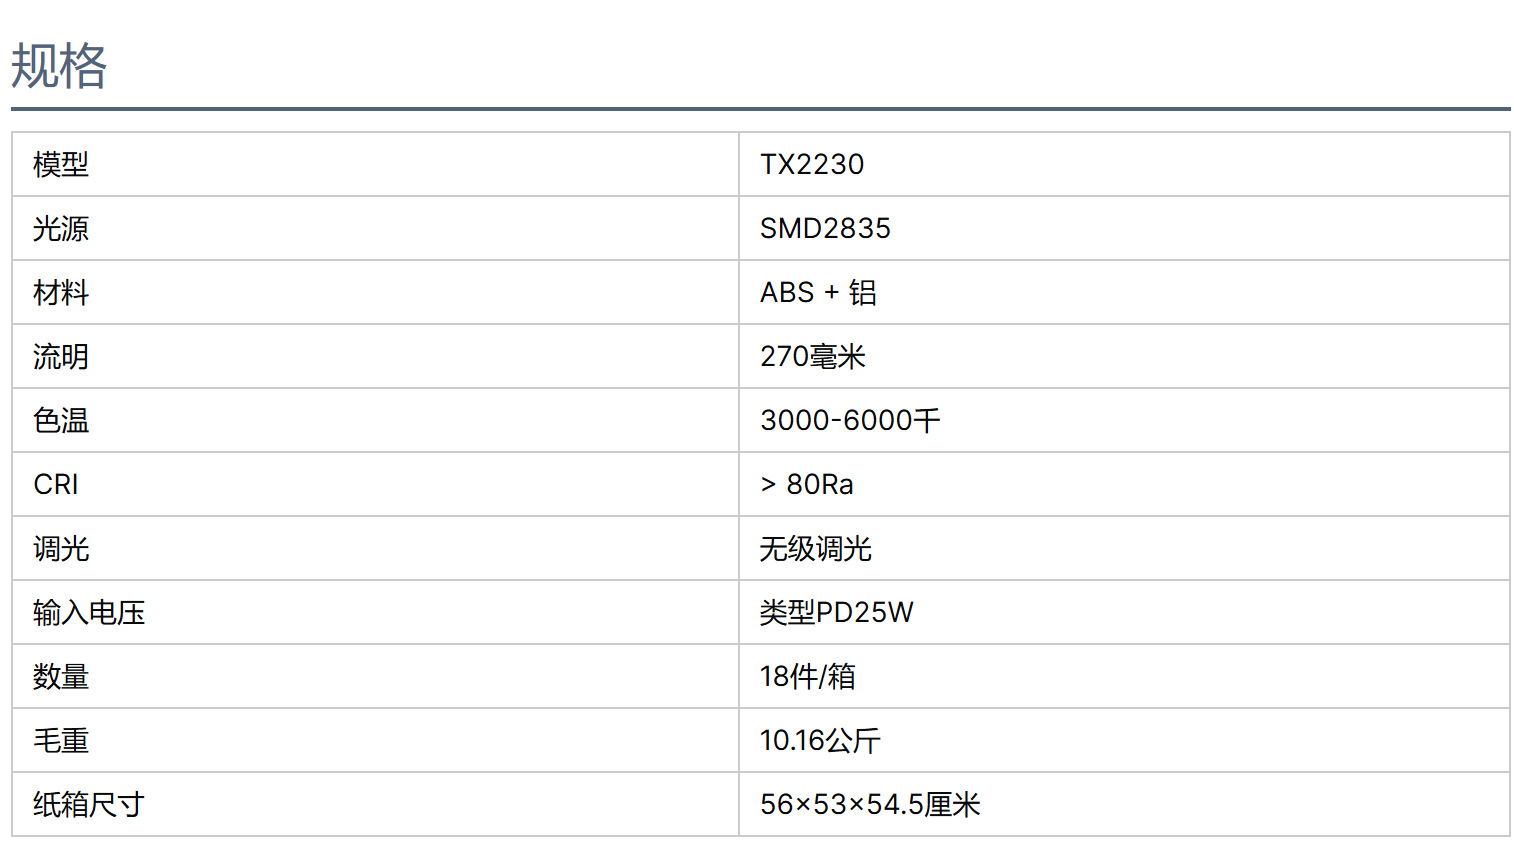The height and width of the screenshot is (854, 1514).
Task: Select the ABS + 铝 material value
Action: [x=818, y=293]
